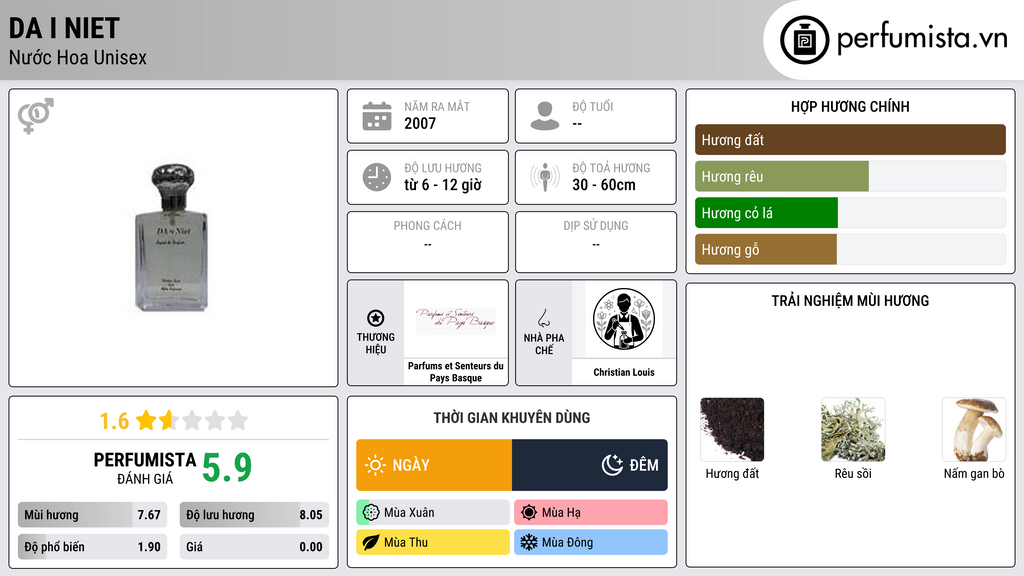Click the nose icon above Nhà pha chế
Image resolution: width=1024 pixels, height=576 pixels.
(543, 318)
